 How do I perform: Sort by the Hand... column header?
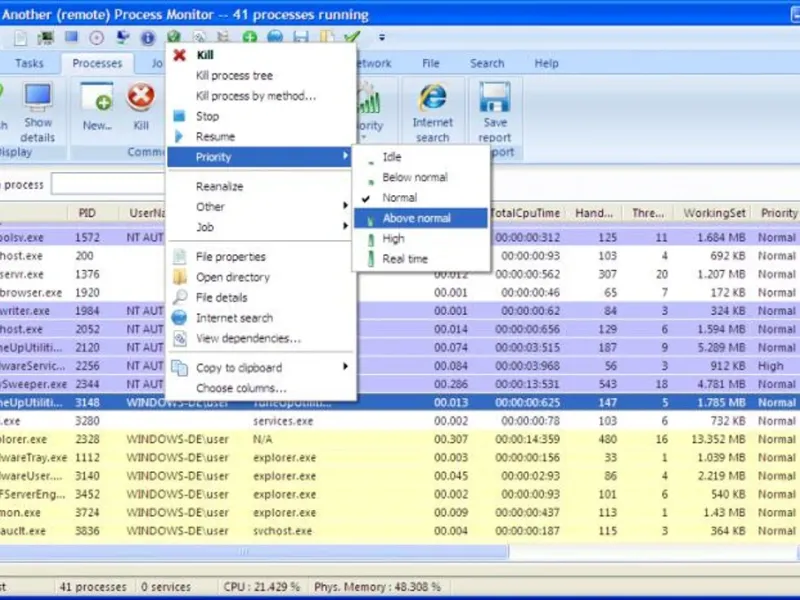[x=594, y=213]
